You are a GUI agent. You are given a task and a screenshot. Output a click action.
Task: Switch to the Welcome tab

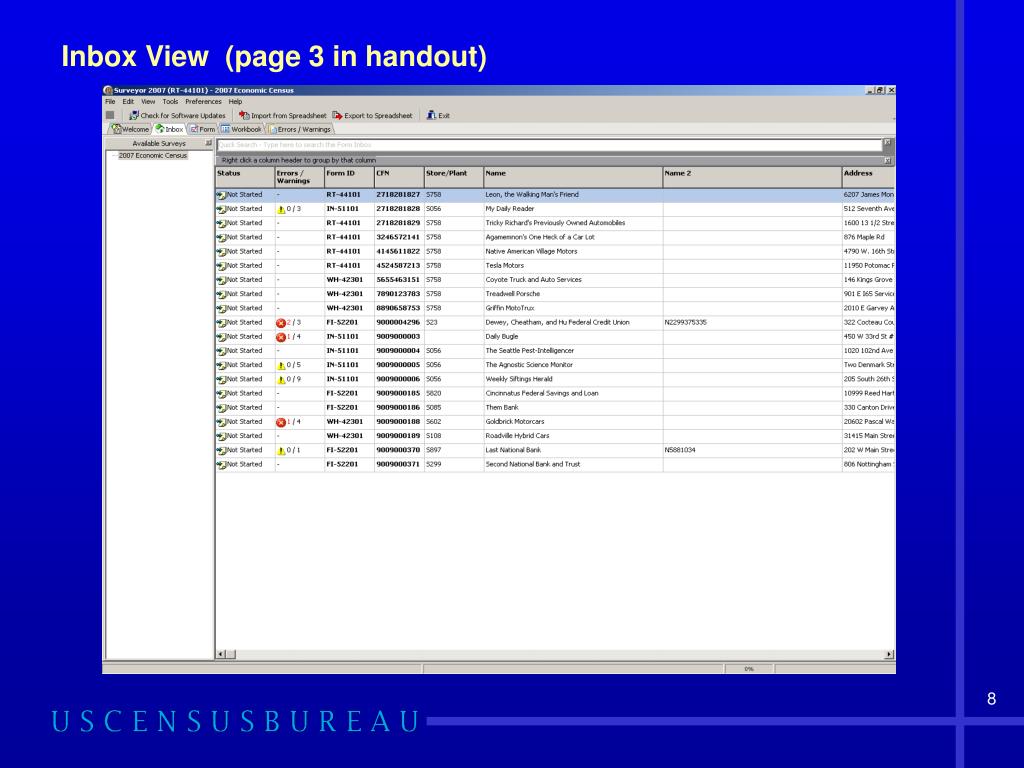[130, 129]
